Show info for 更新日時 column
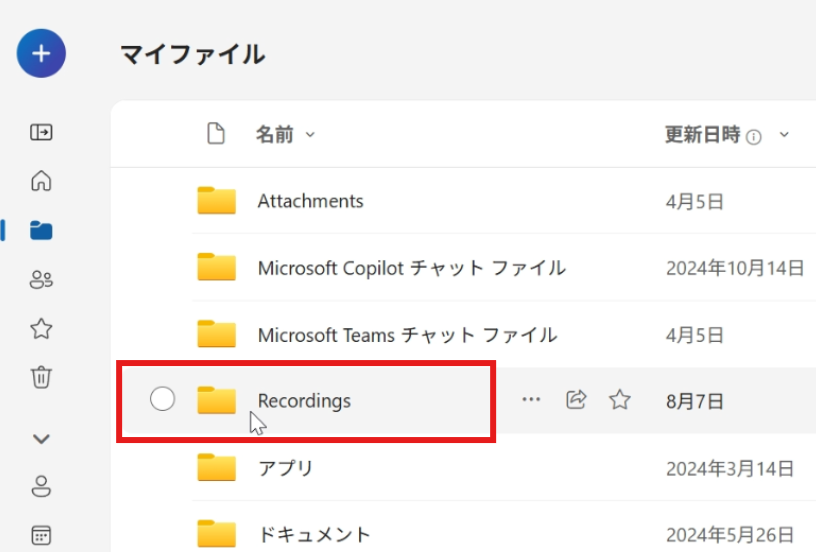The image size is (816, 552). (x=754, y=137)
